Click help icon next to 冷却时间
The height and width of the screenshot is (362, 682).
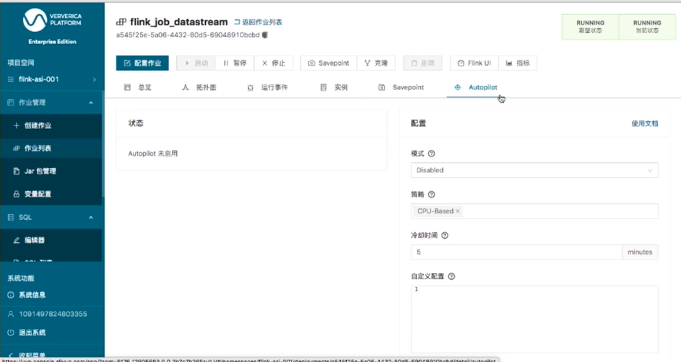(445, 235)
